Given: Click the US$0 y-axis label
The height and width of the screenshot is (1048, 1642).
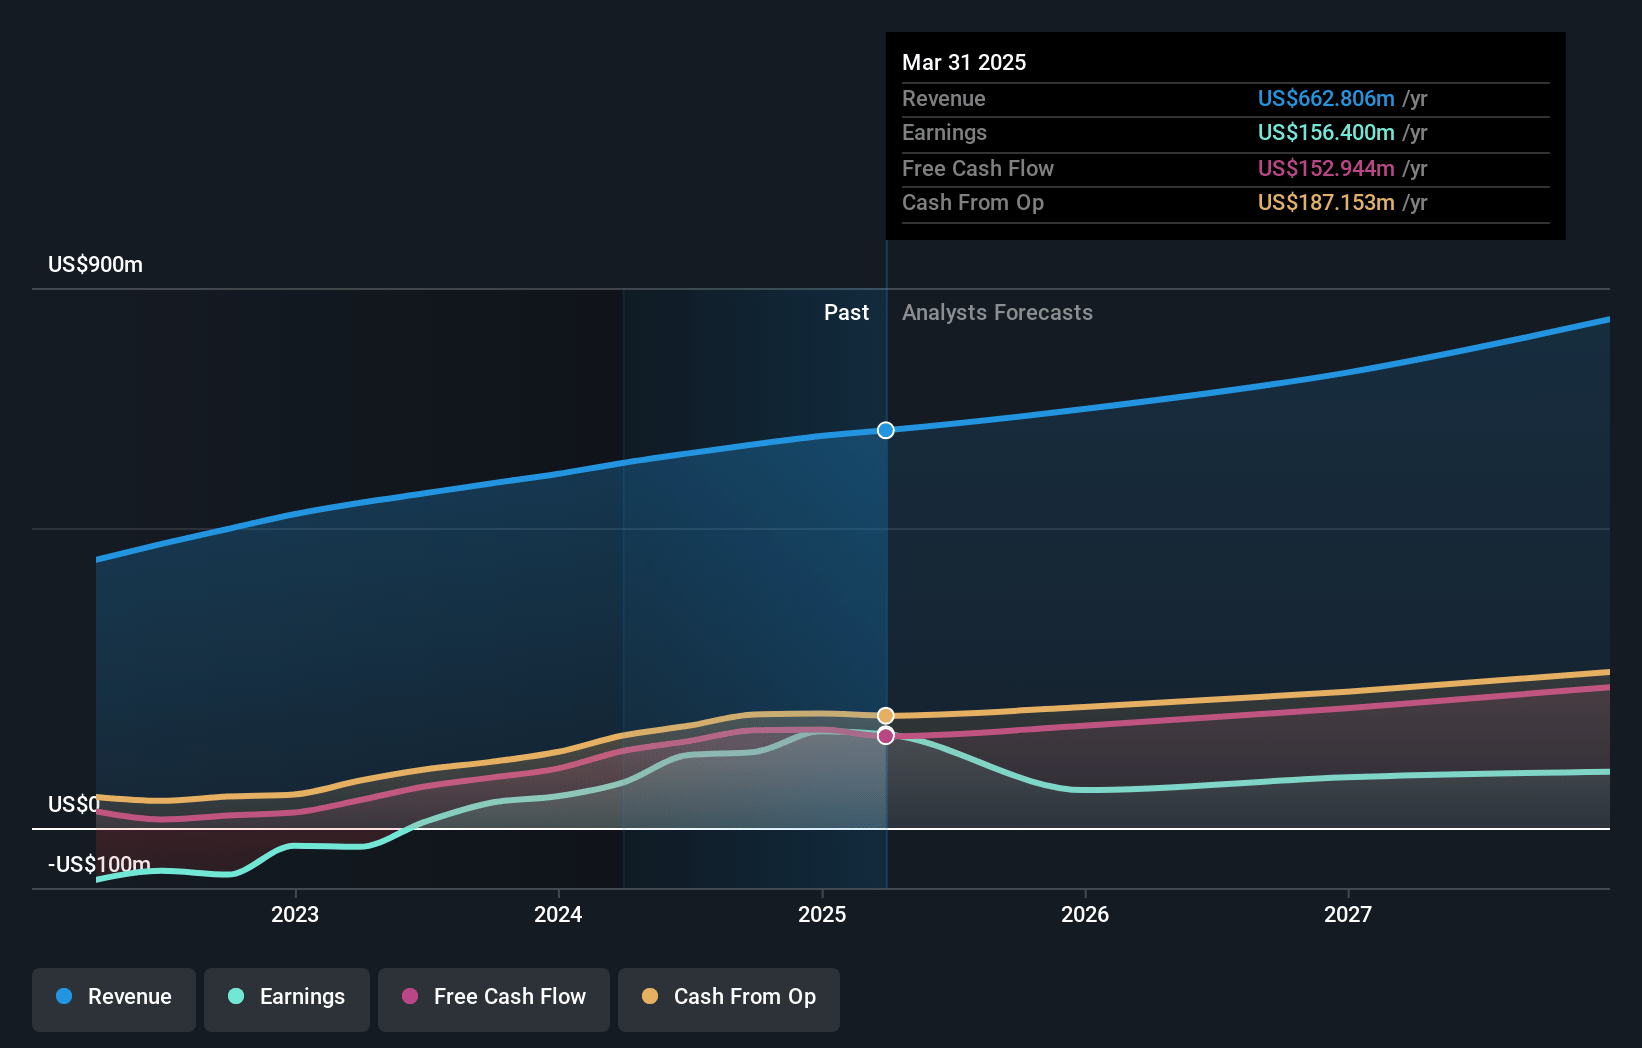Looking at the screenshot, I should [x=74, y=805].
